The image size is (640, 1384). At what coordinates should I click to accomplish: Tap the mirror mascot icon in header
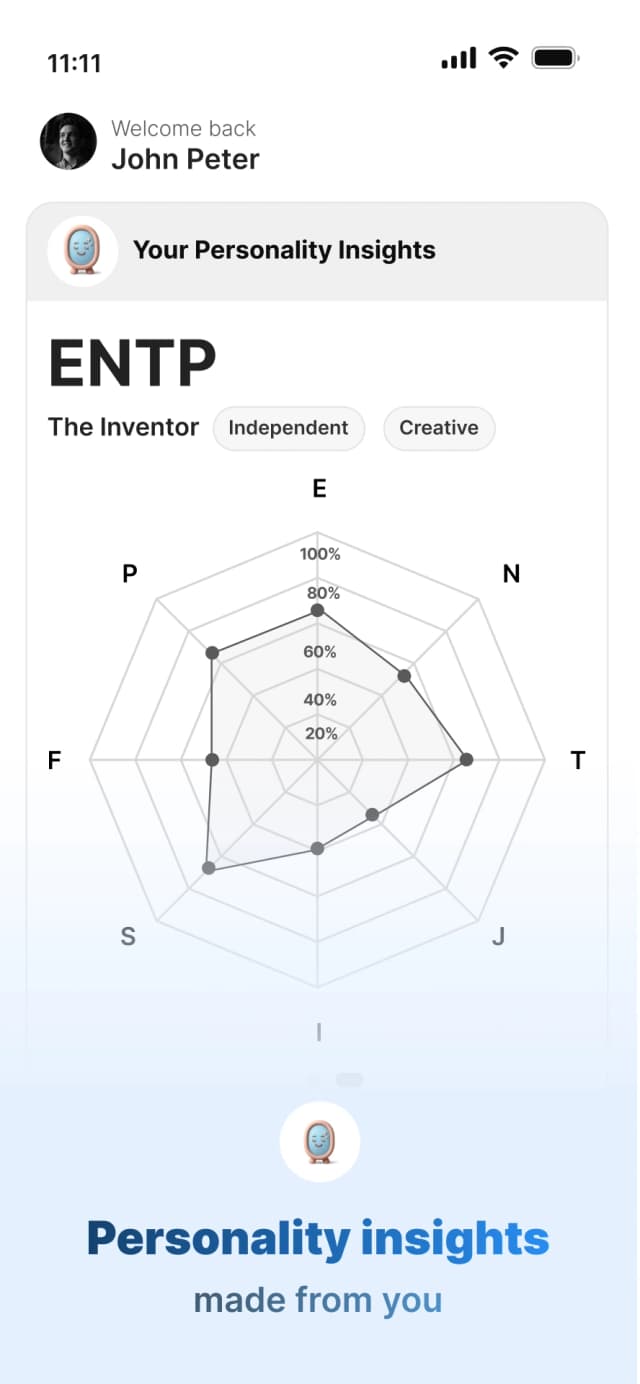pyautogui.click(x=82, y=251)
